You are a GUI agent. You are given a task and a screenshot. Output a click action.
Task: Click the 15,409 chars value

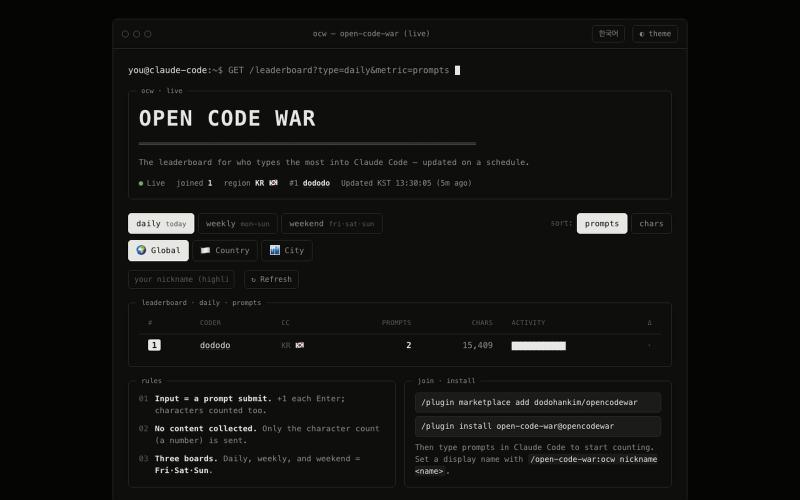478,345
